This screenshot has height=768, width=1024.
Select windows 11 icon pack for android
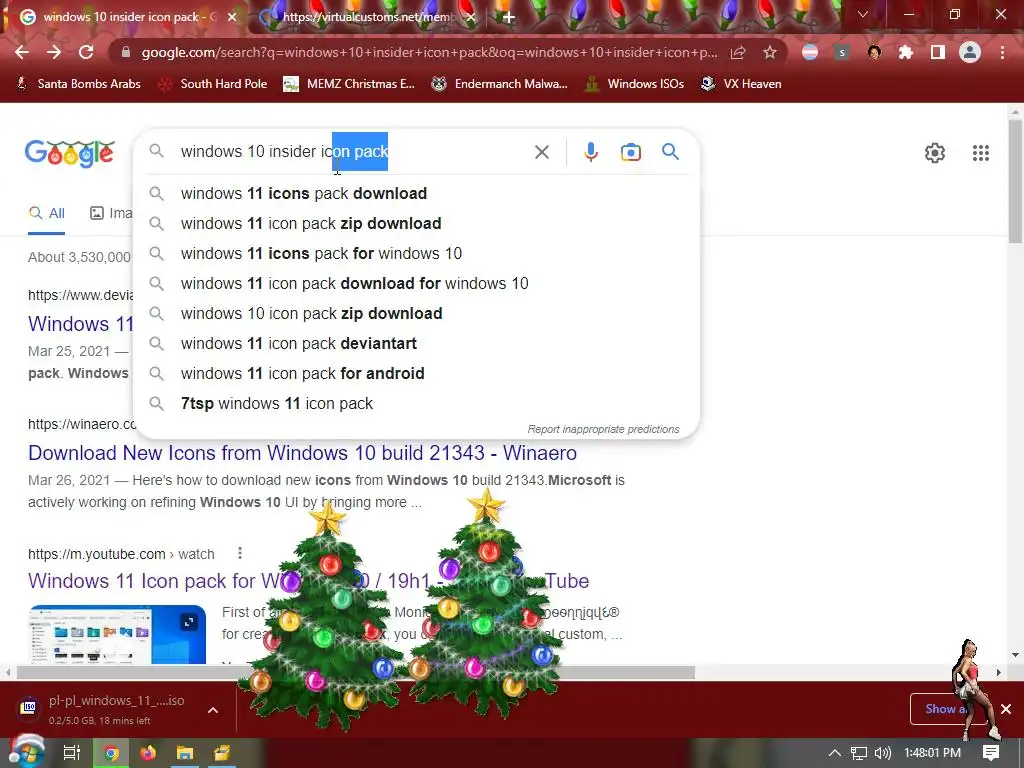point(415,374)
